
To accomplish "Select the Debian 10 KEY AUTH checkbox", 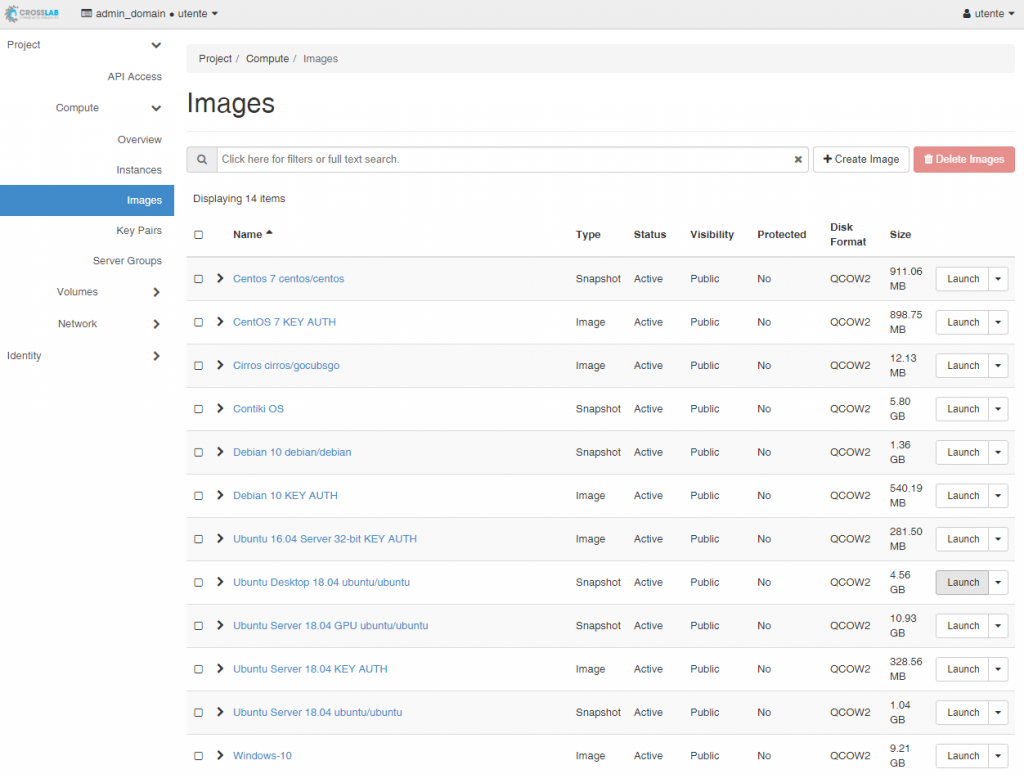I will [x=198, y=496].
